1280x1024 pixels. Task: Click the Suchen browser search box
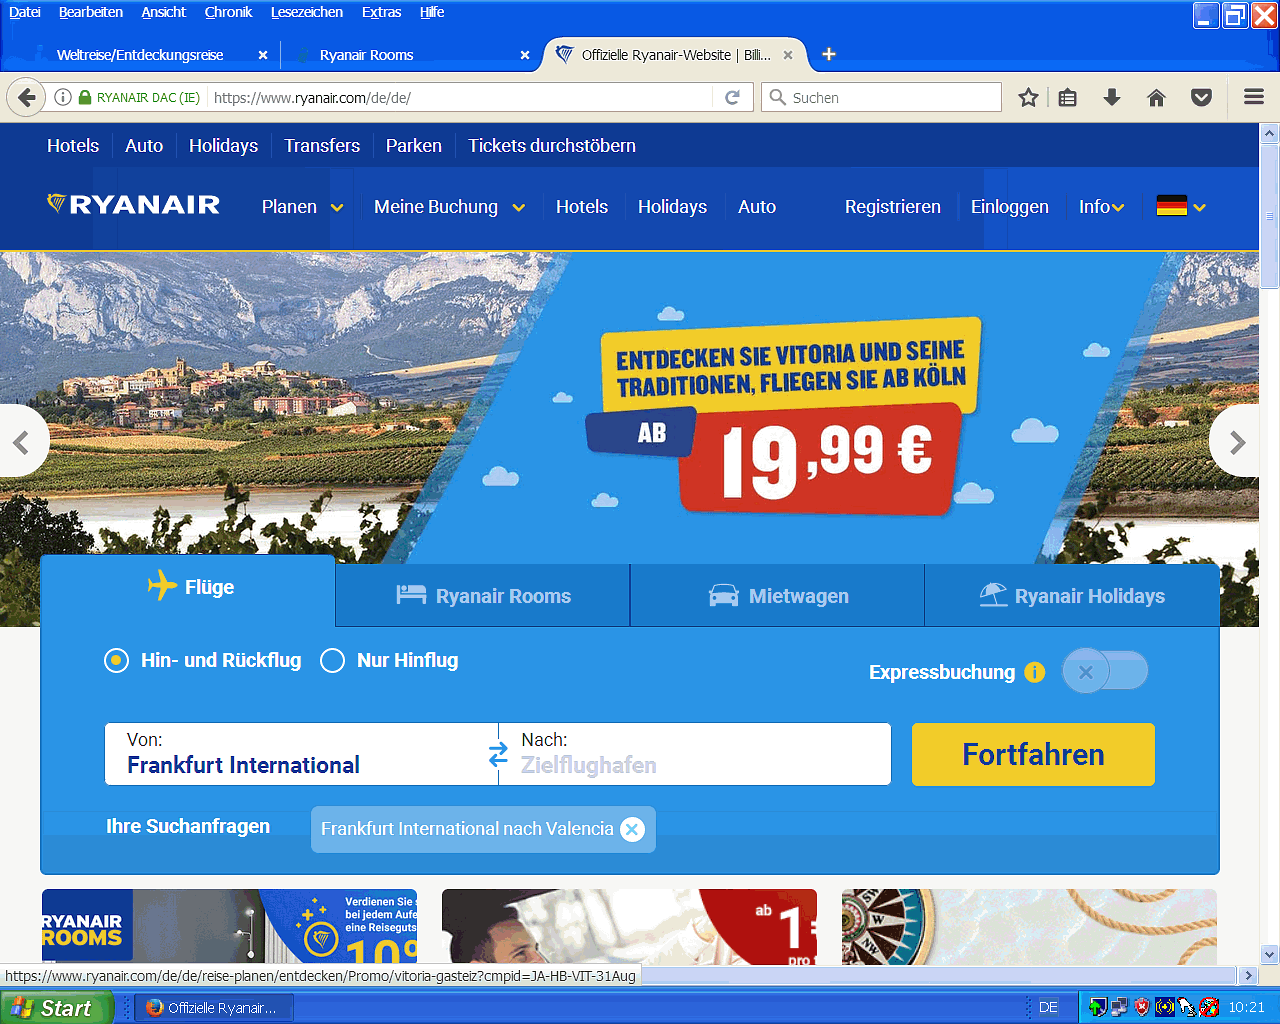click(x=881, y=97)
